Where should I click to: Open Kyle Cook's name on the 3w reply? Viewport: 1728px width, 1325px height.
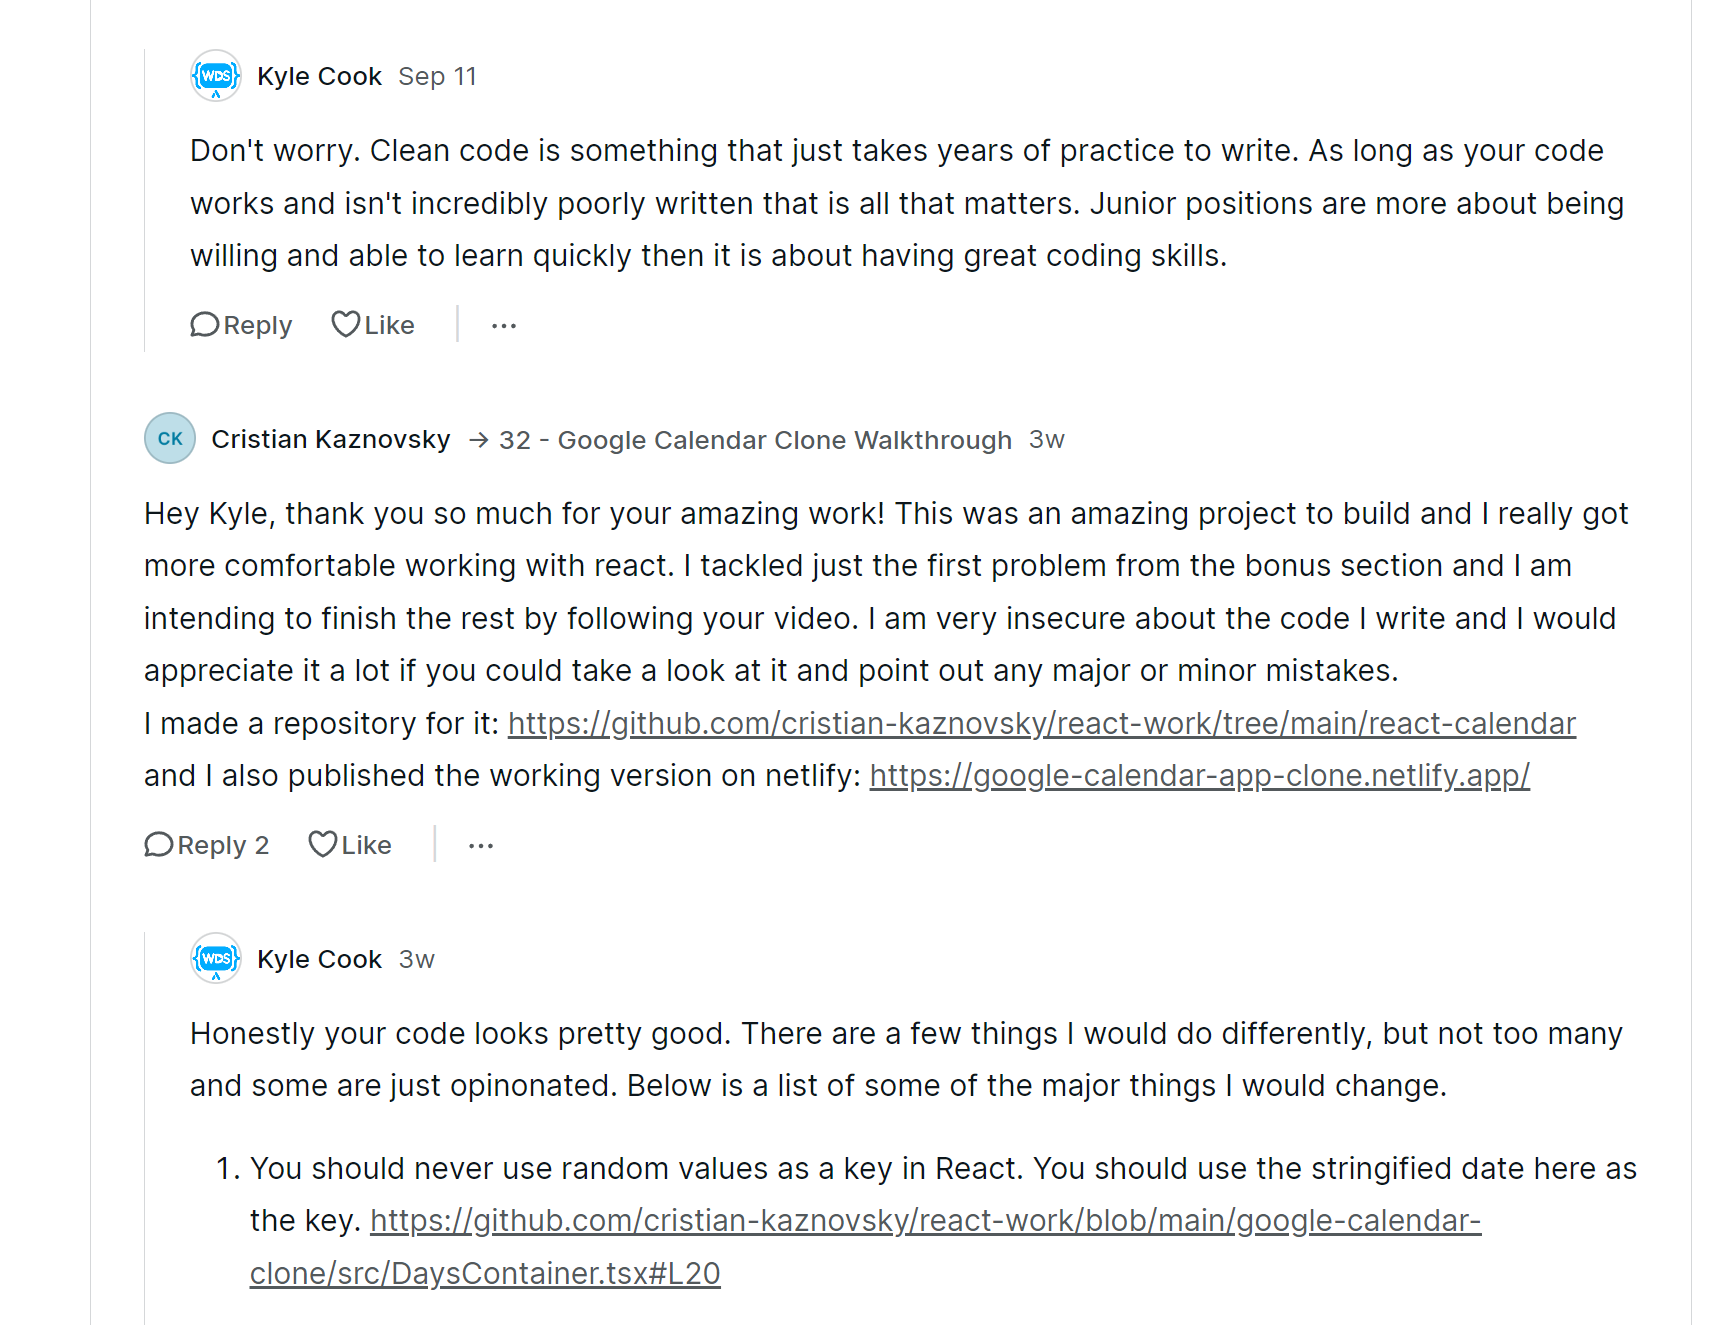319,959
